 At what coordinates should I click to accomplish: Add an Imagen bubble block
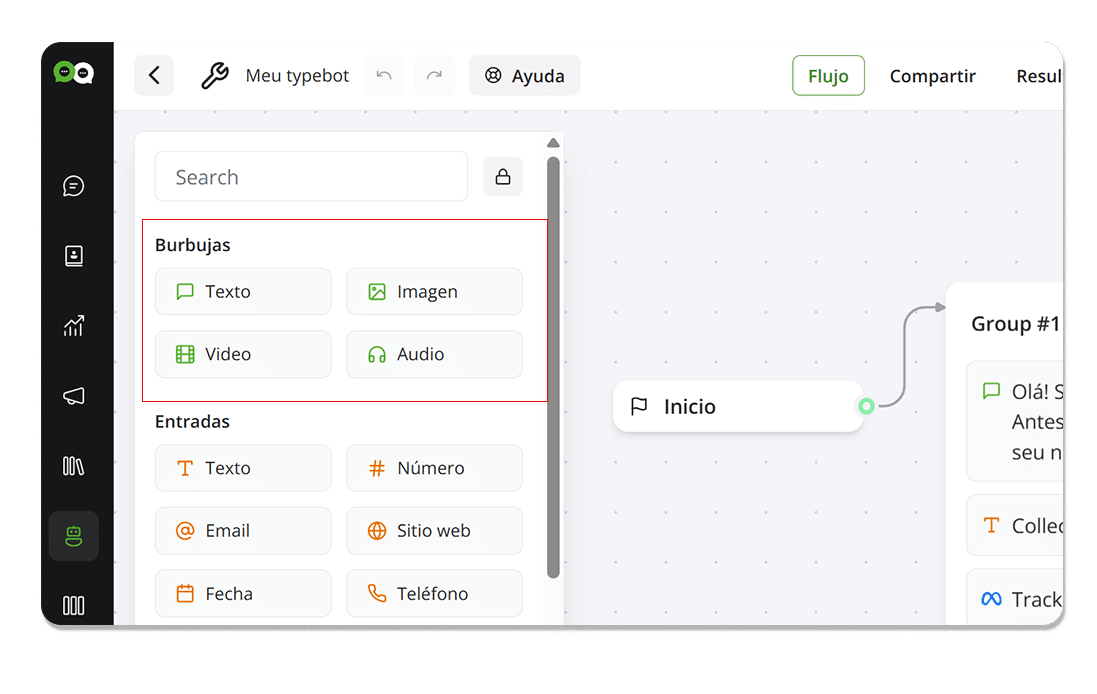point(434,292)
